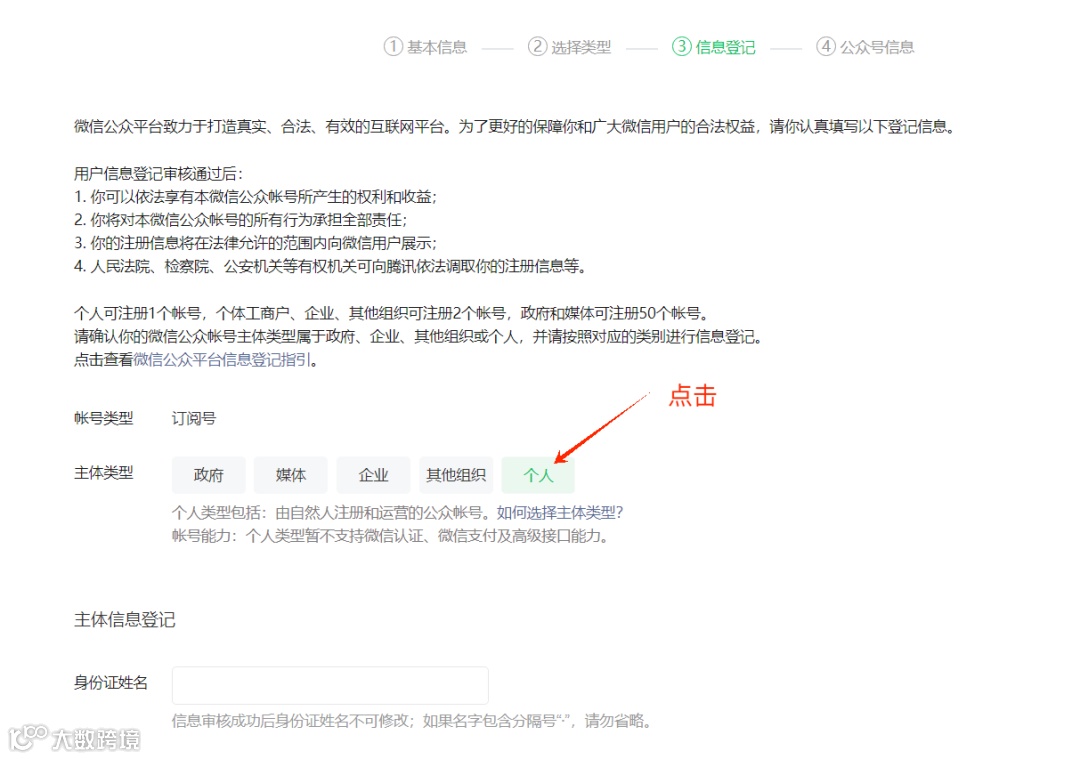
Task: Click the 帐号类型 label
Action: 103,418
